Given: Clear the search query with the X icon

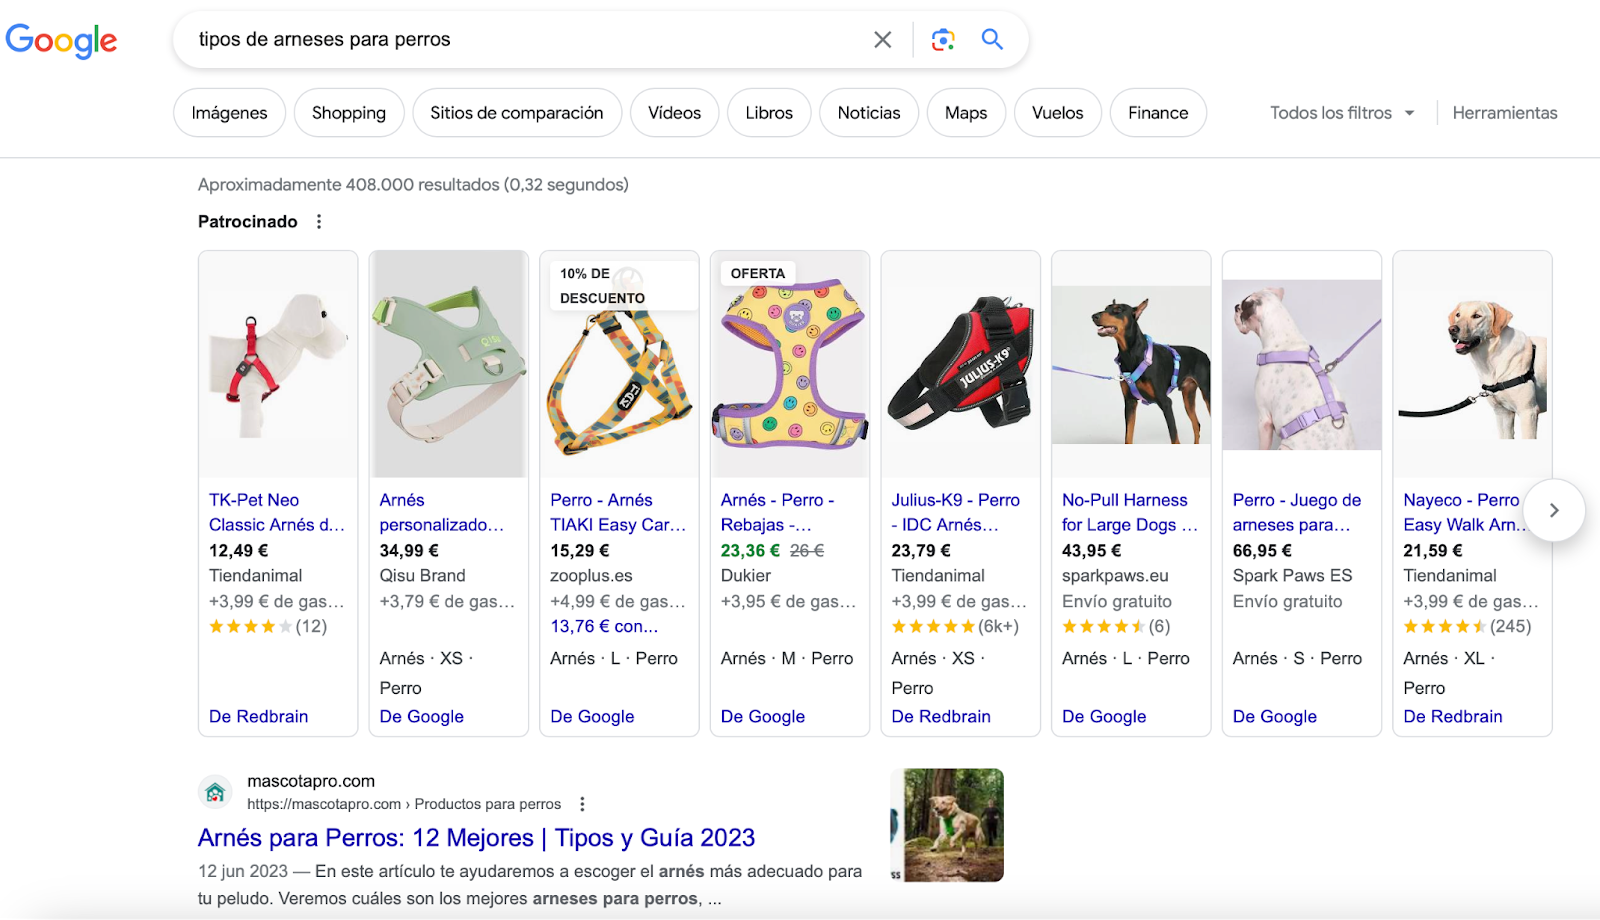Looking at the screenshot, I should (x=883, y=39).
